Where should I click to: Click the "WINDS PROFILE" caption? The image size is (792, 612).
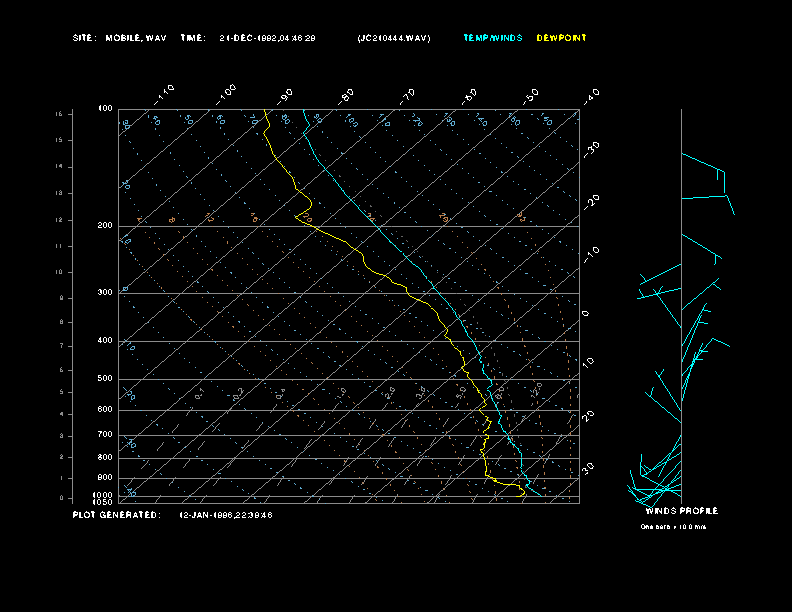click(x=682, y=511)
